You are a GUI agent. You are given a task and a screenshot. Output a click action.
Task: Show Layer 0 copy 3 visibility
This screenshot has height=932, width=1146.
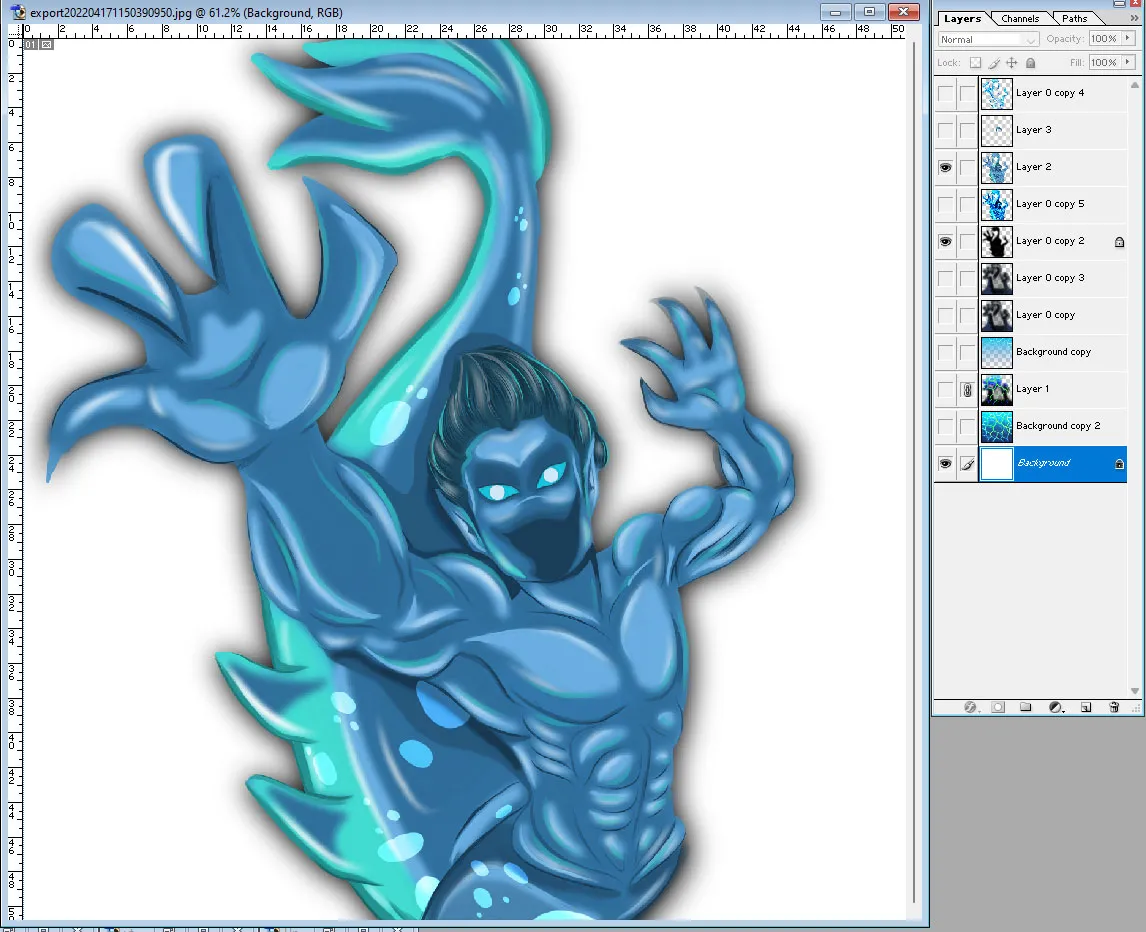[945, 279]
